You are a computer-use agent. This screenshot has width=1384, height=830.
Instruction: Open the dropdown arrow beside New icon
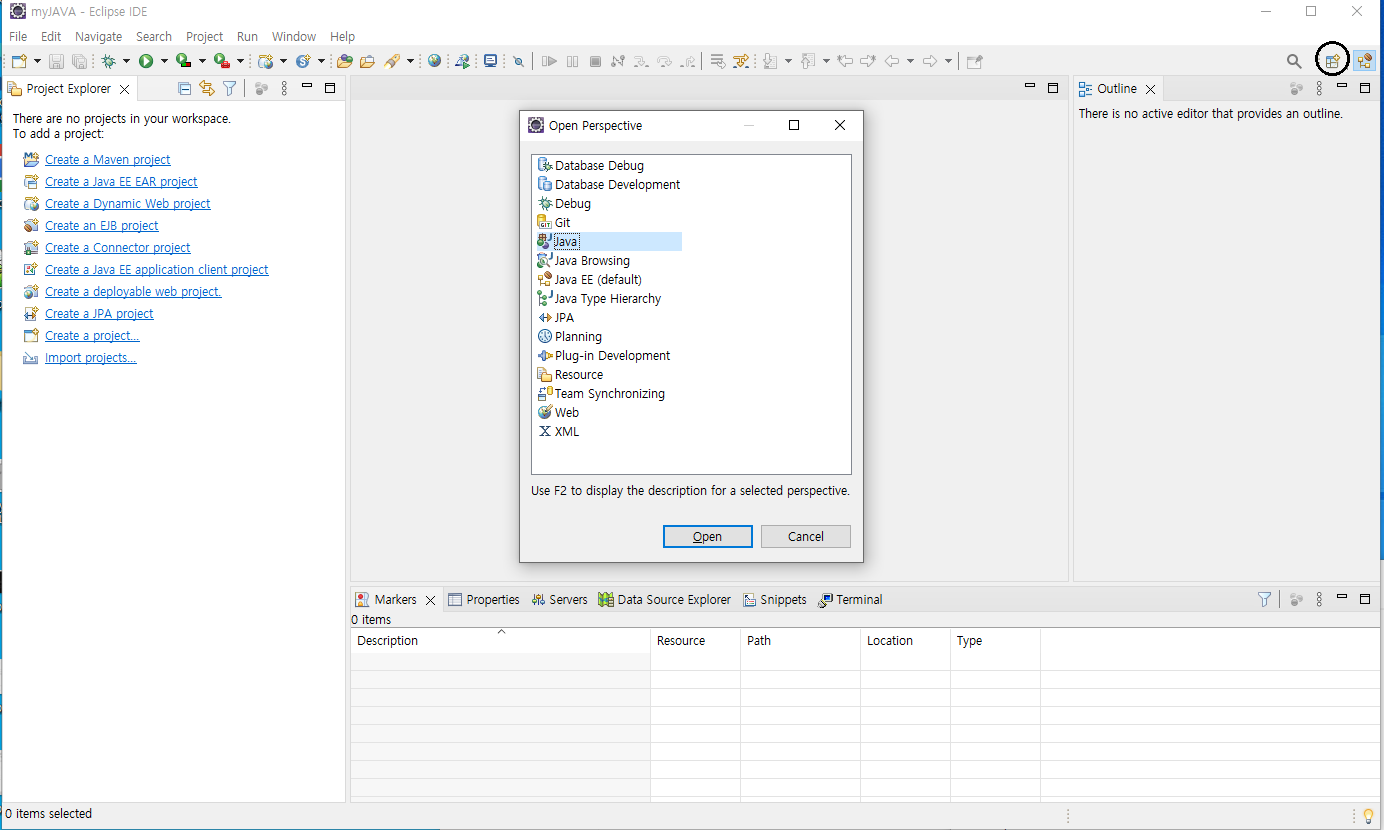(37, 61)
